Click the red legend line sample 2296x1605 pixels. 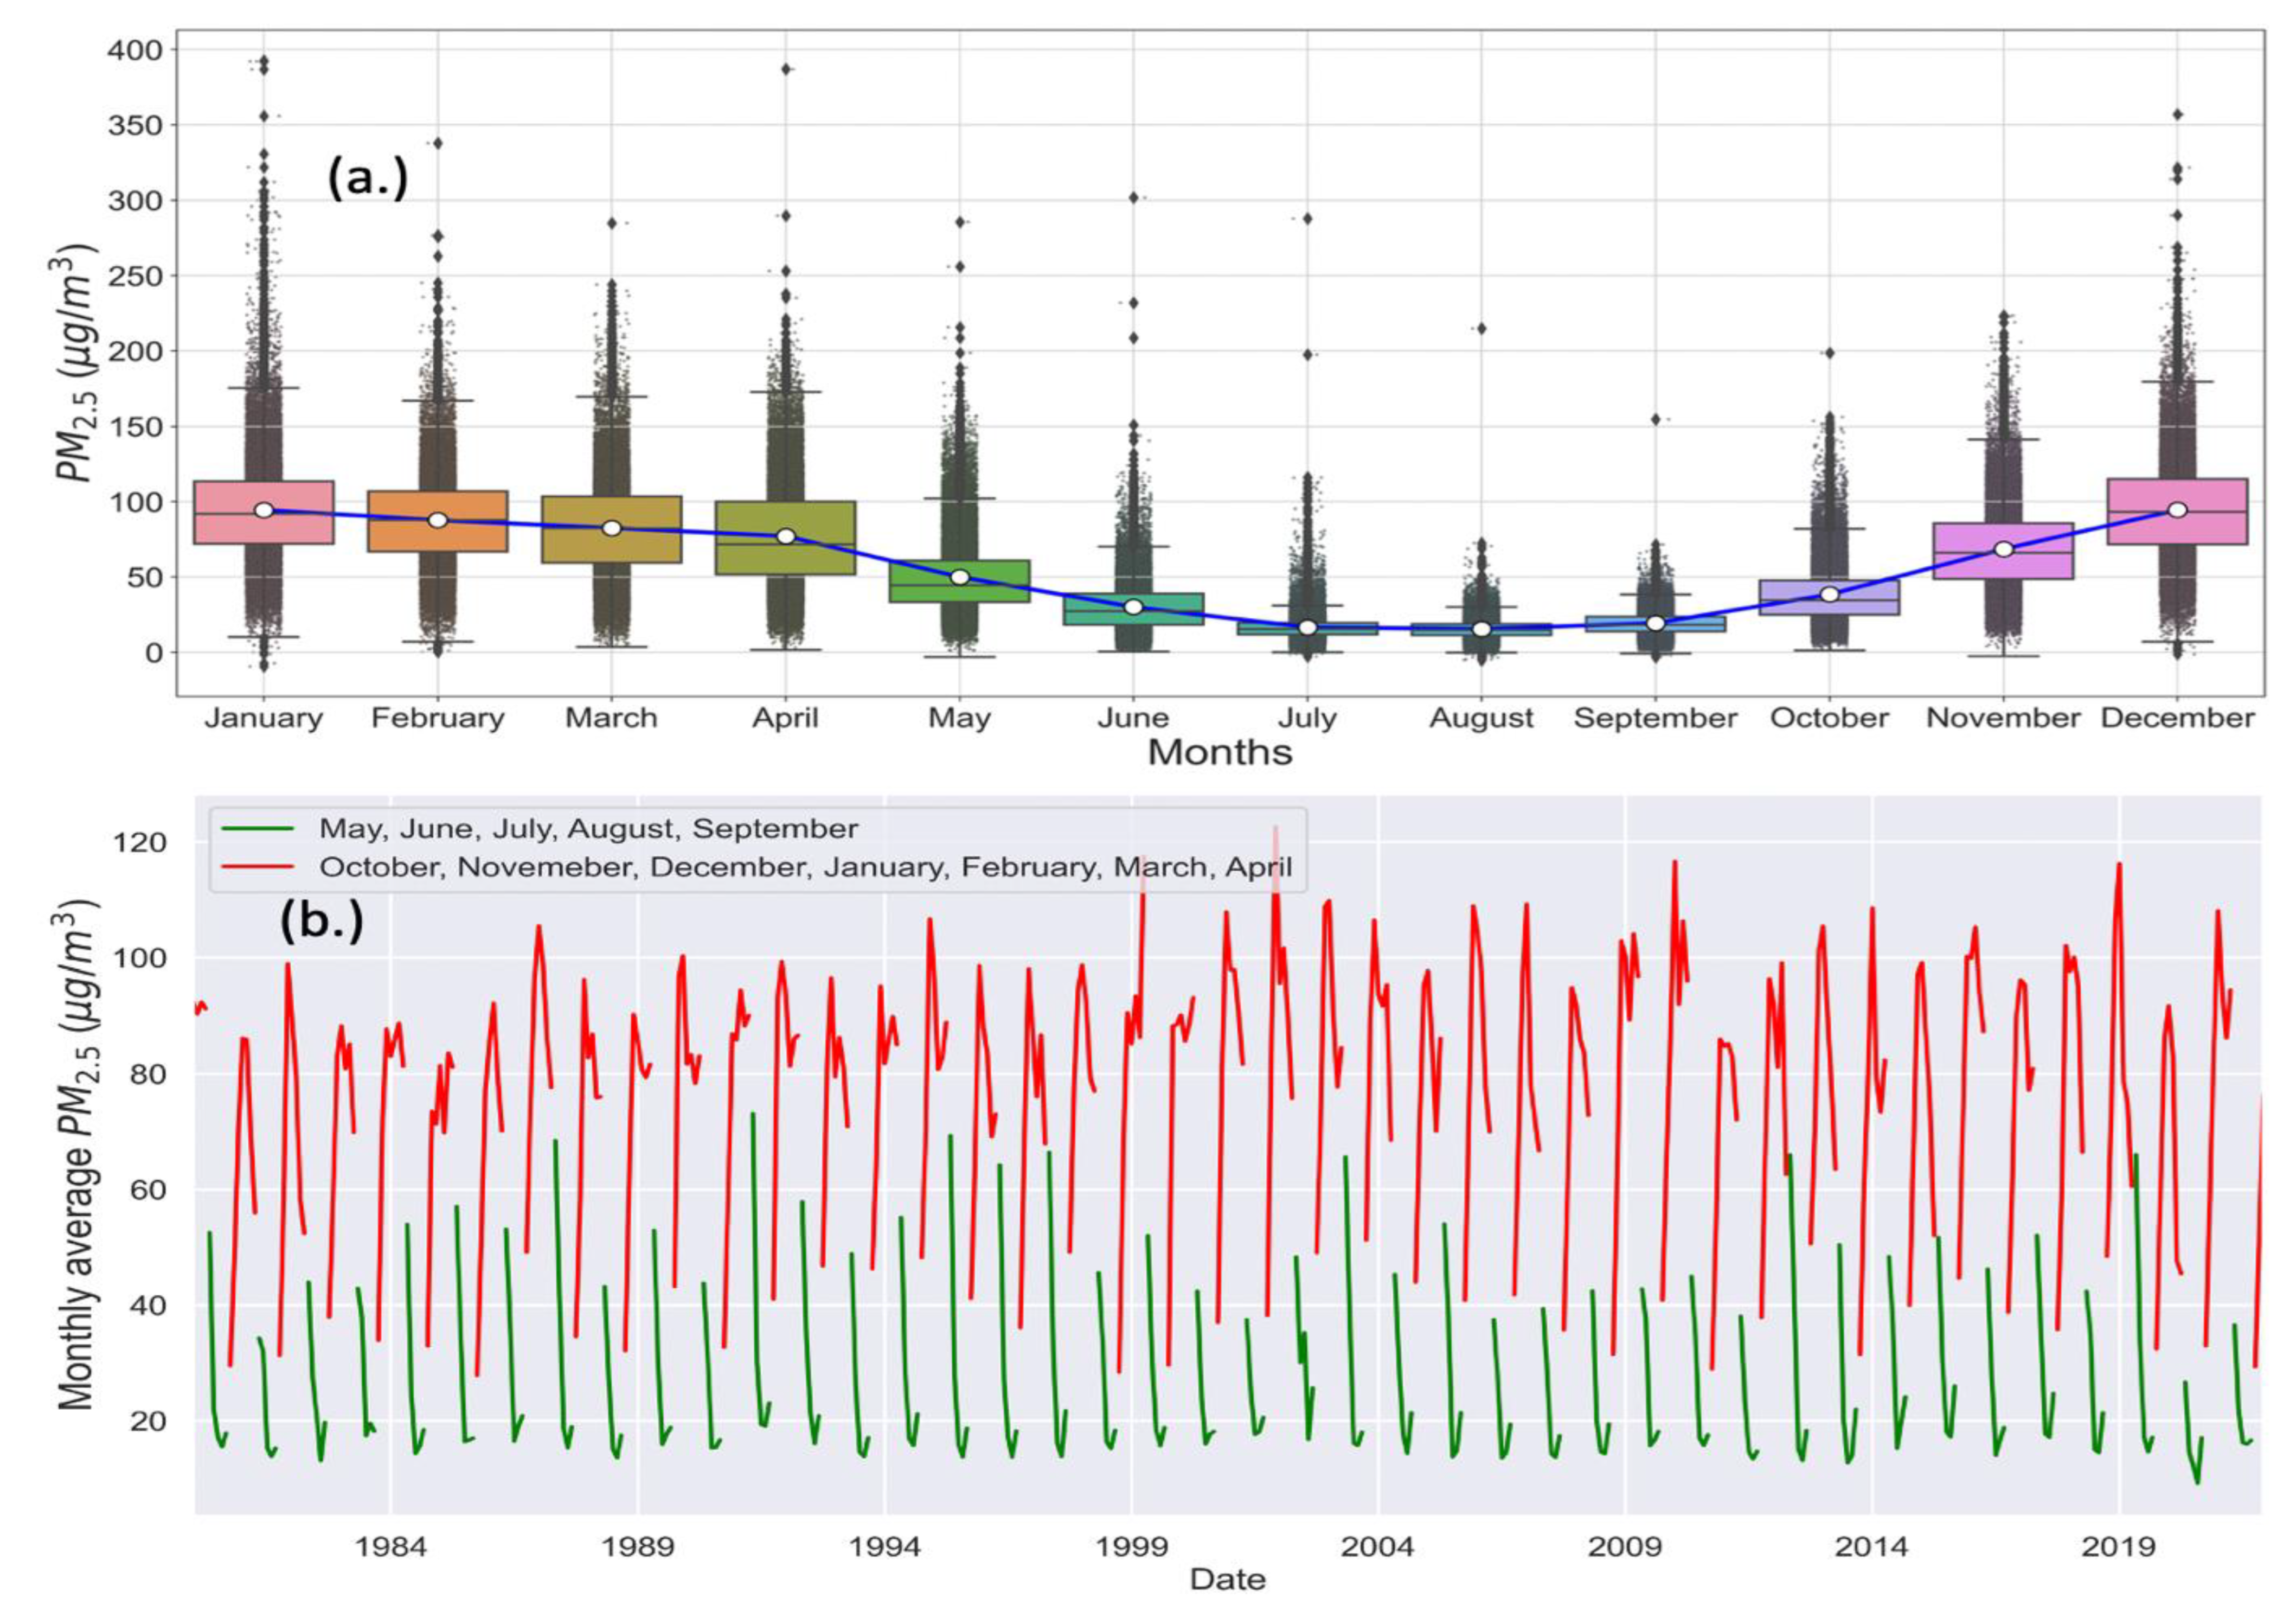pos(256,867)
